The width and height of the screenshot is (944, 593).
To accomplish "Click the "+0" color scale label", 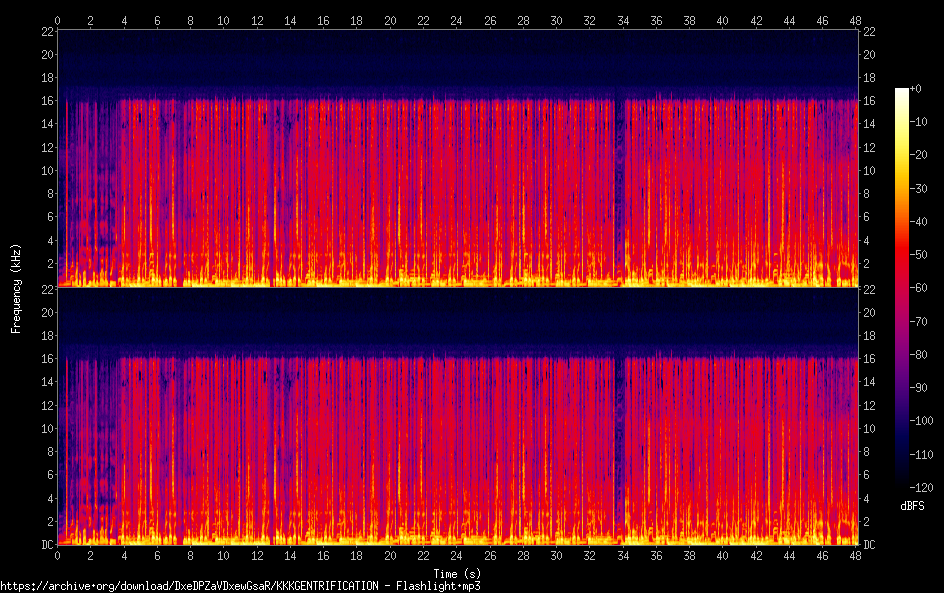I will pyautogui.click(x=916, y=88).
